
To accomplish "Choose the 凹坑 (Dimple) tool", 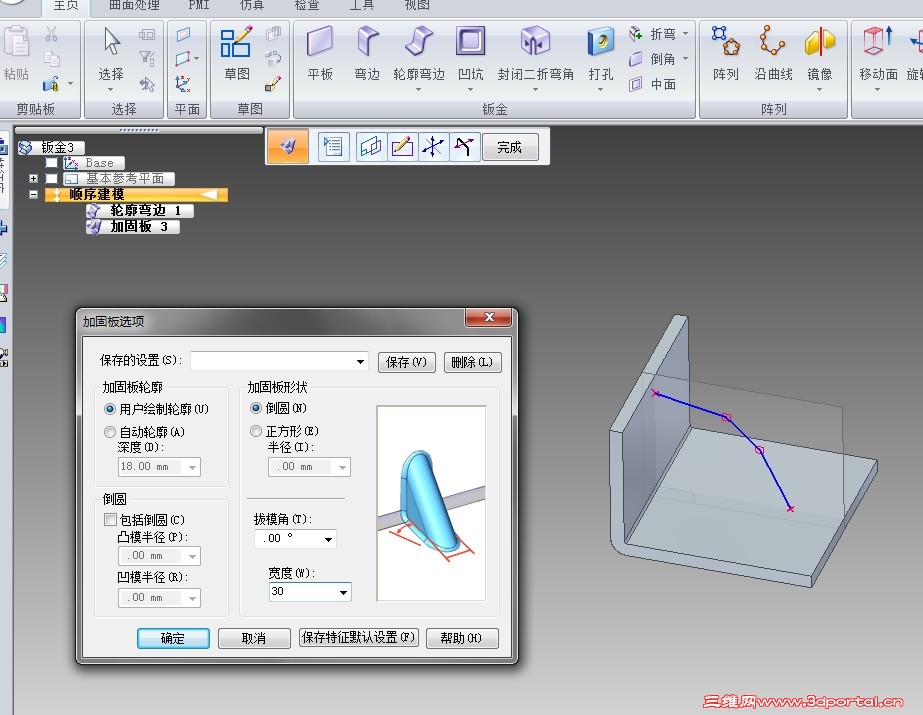I will [470, 58].
